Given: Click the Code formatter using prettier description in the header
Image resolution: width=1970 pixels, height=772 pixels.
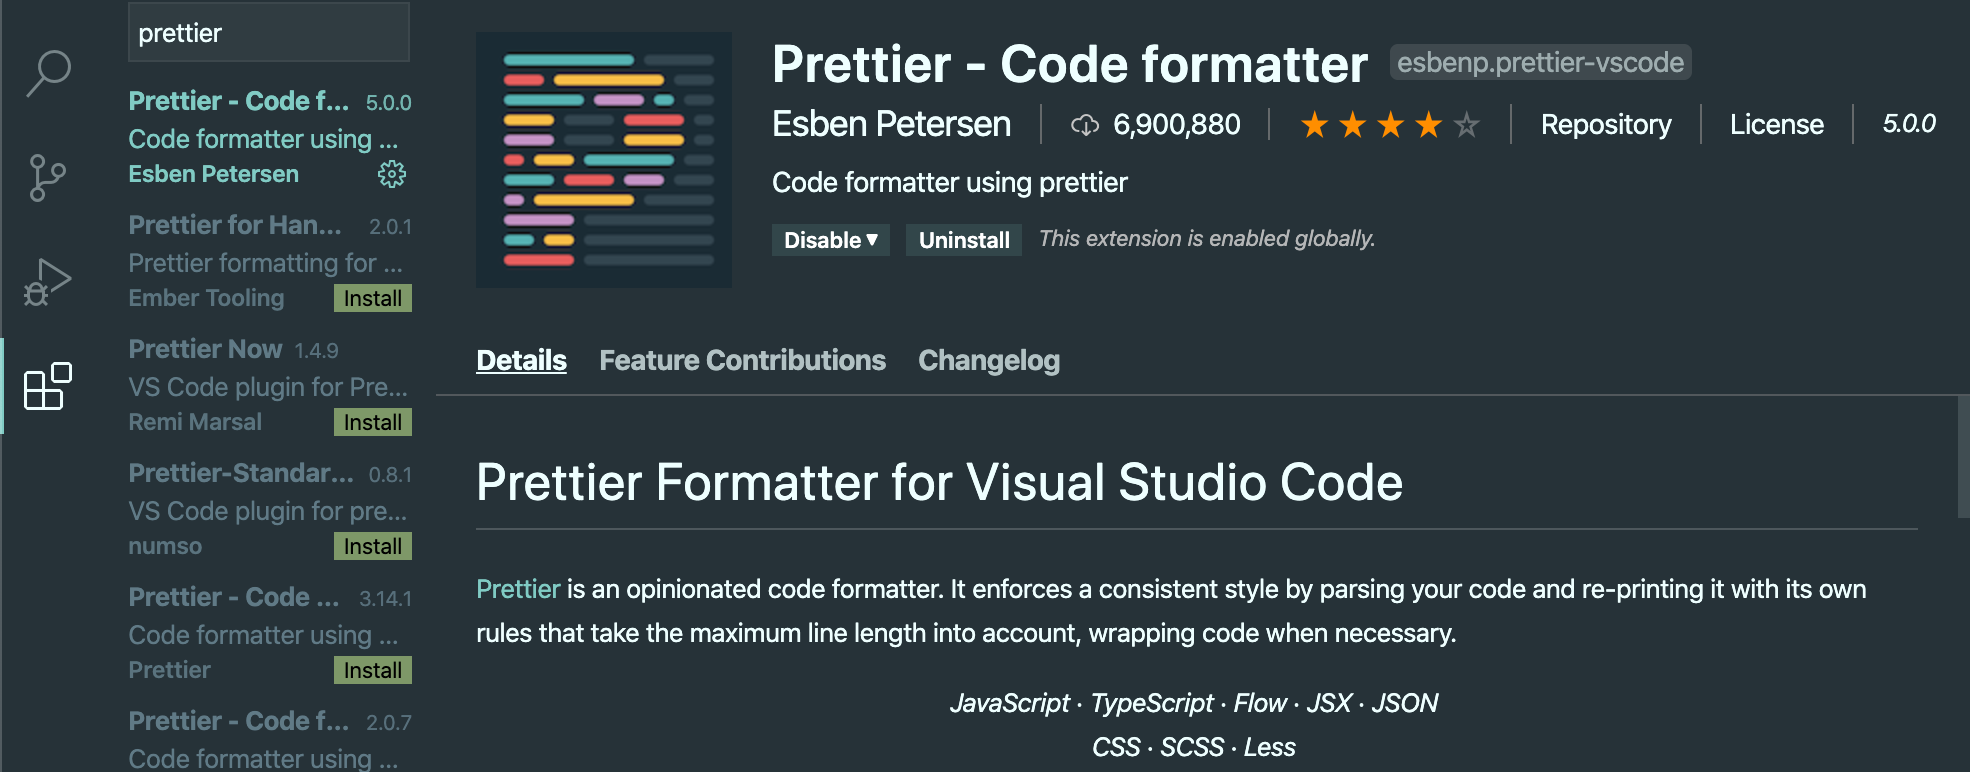Looking at the screenshot, I should click(949, 182).
